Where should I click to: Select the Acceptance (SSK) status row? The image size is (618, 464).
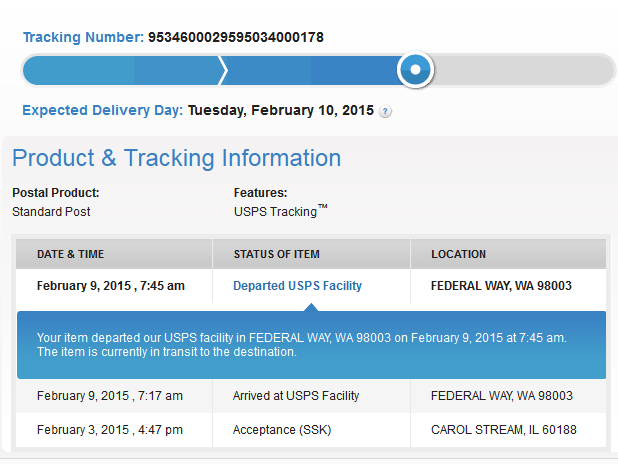pos(282,430)
